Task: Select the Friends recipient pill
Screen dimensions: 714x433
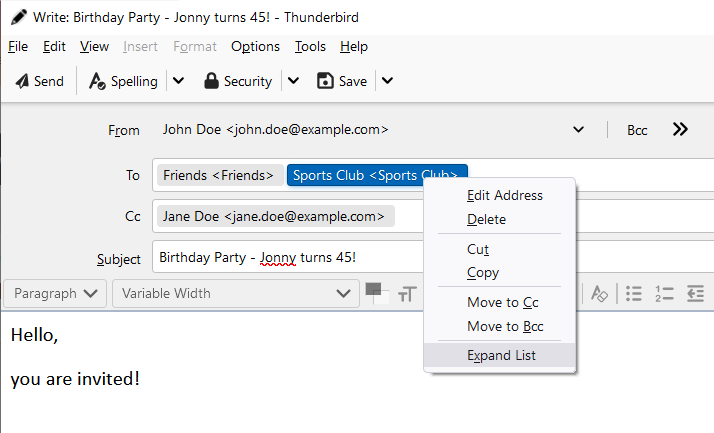Action: coord(219,175)
